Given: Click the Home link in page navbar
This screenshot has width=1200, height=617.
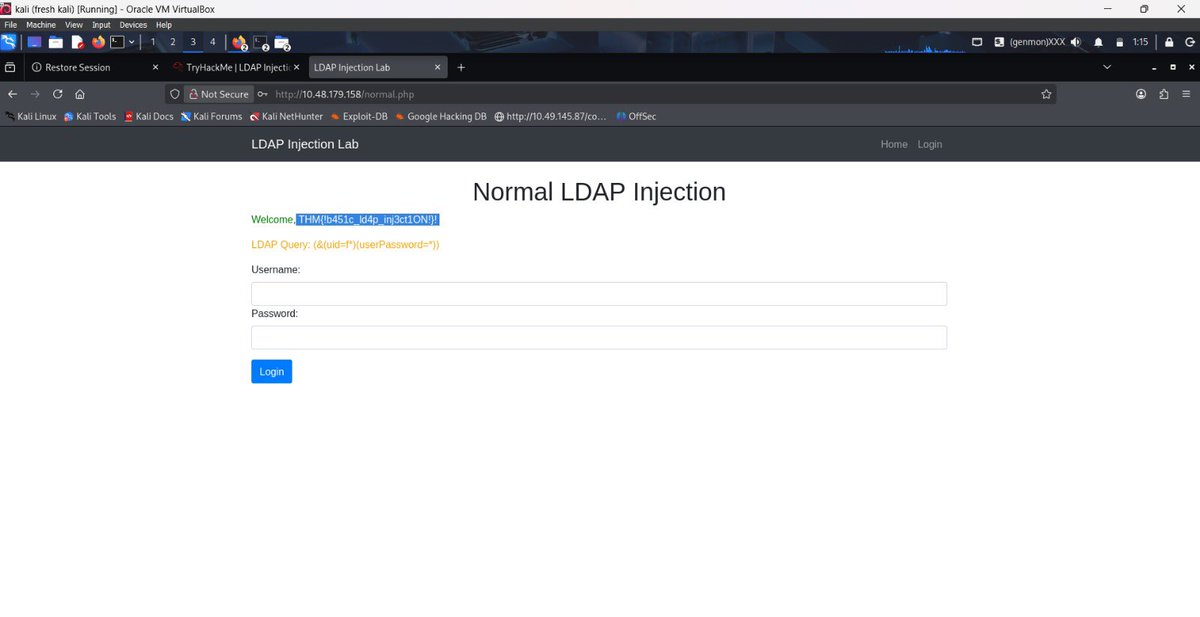Looking at the screenshot, I should [894, 144].
